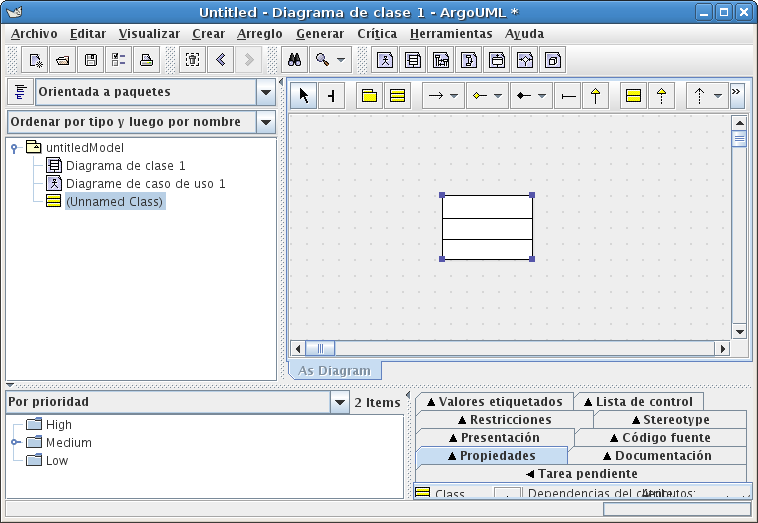Image resolution: width=758 pixels, height=523 pixels.
Task: Click the explorer perspective configure icon
Action: (x=20, y=92)
